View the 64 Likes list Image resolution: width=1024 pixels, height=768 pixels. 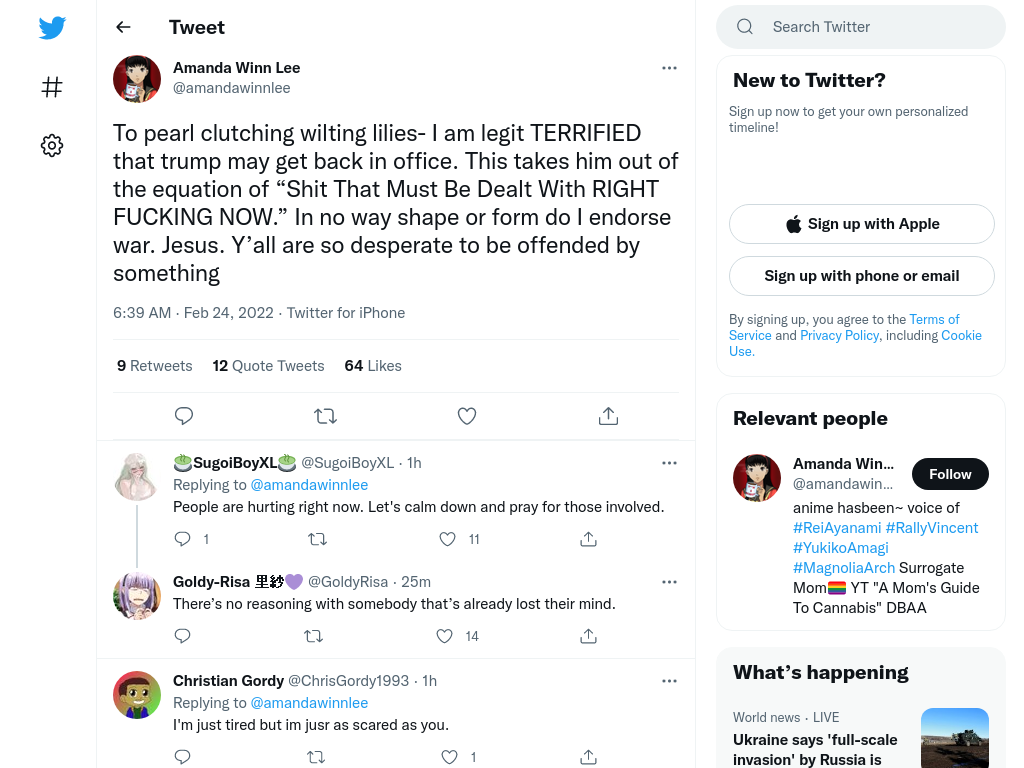coord(373,366)
